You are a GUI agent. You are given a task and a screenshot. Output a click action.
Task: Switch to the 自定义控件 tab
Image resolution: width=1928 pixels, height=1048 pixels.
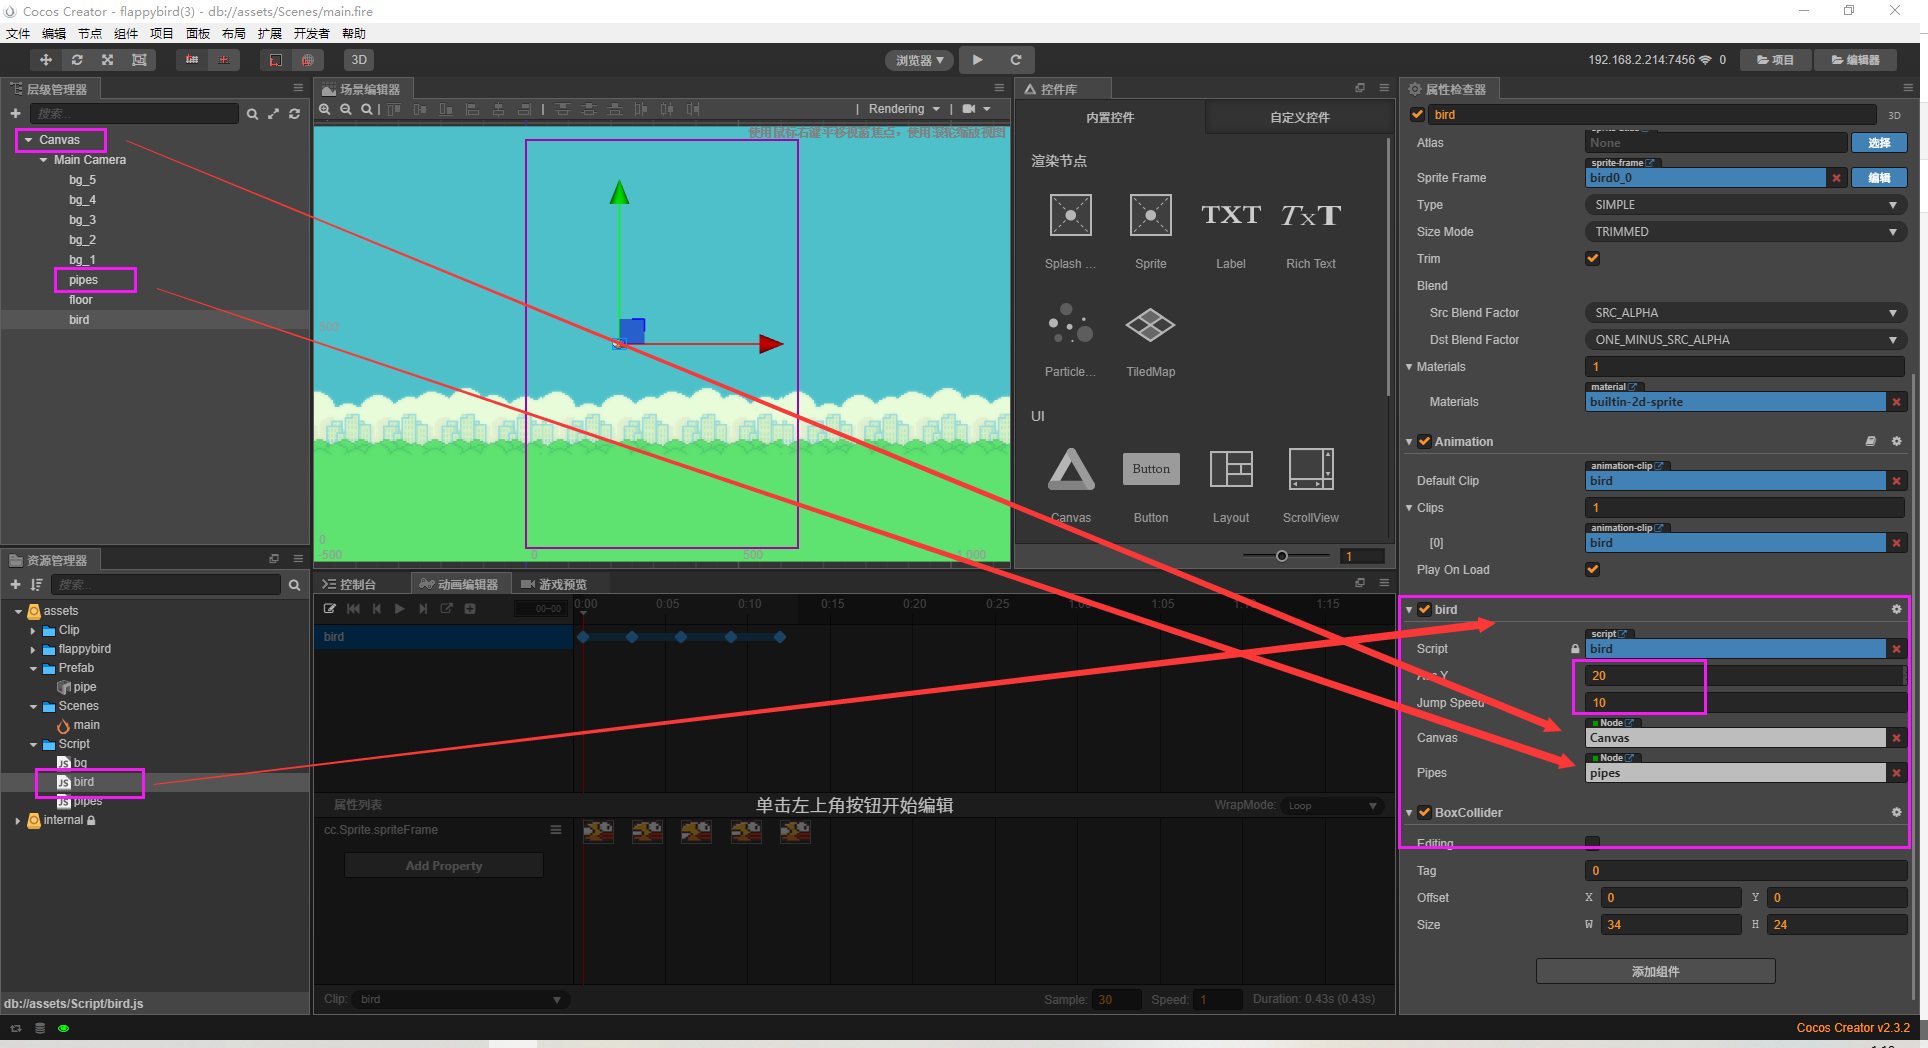click(x=1300, y=117)
